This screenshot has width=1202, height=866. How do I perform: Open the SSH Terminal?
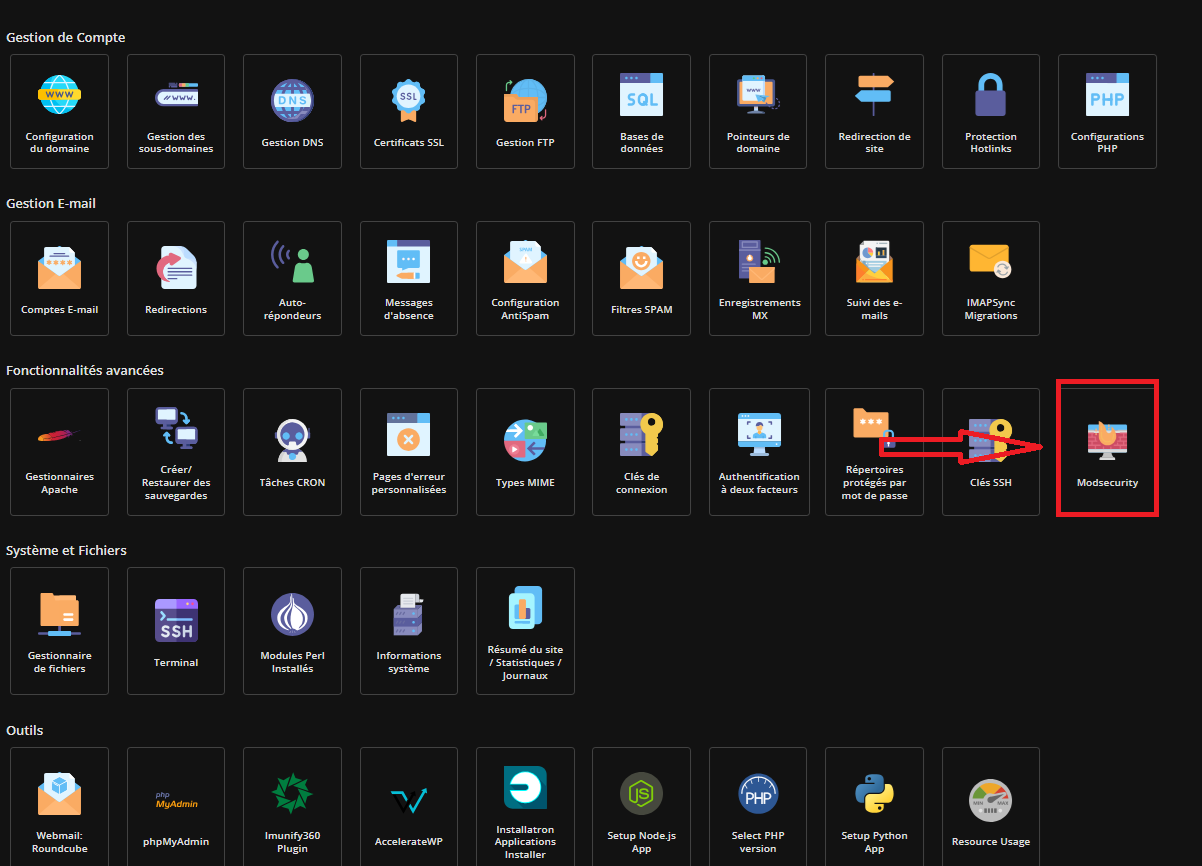pyautogui.click(x=176, y=632)
